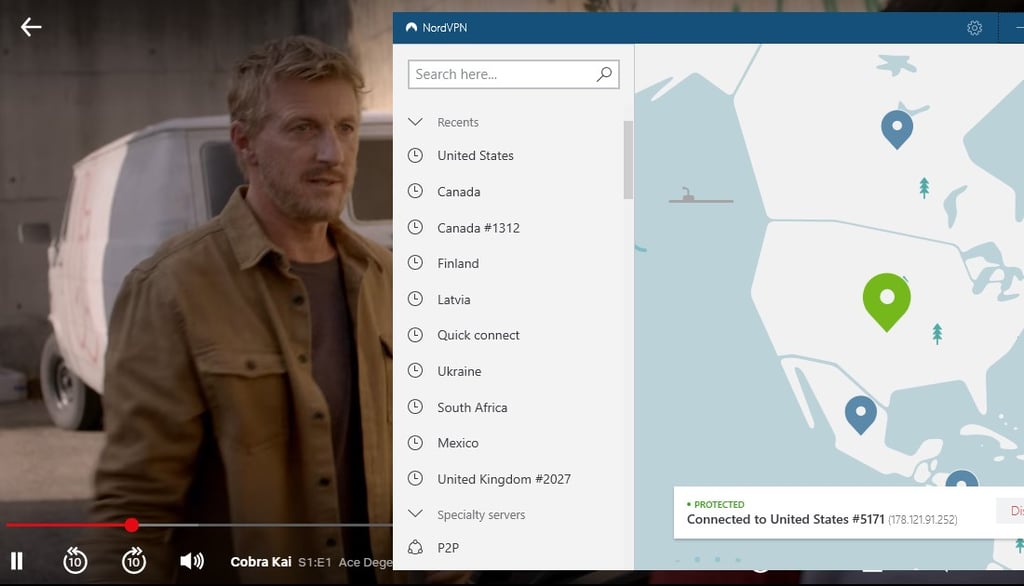Collapse the Recents section
The image size is (1024, 586).
(415, 122)
